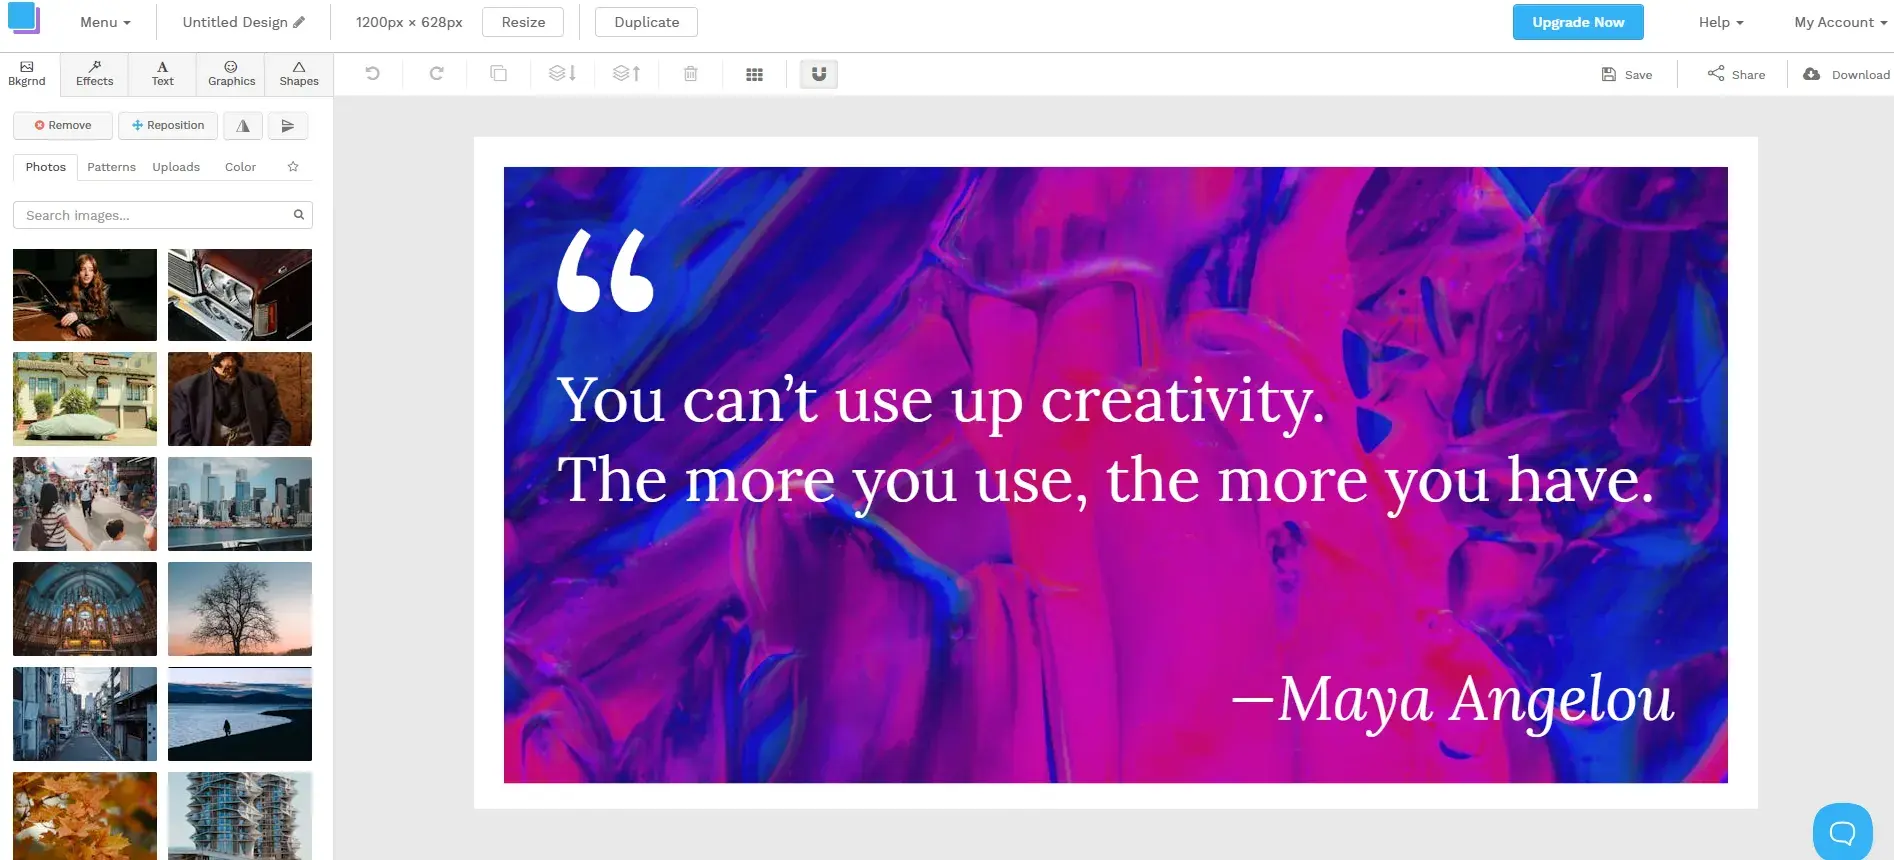Switch to the Patterns tab

pyautogui.click(x=111, y=167)
